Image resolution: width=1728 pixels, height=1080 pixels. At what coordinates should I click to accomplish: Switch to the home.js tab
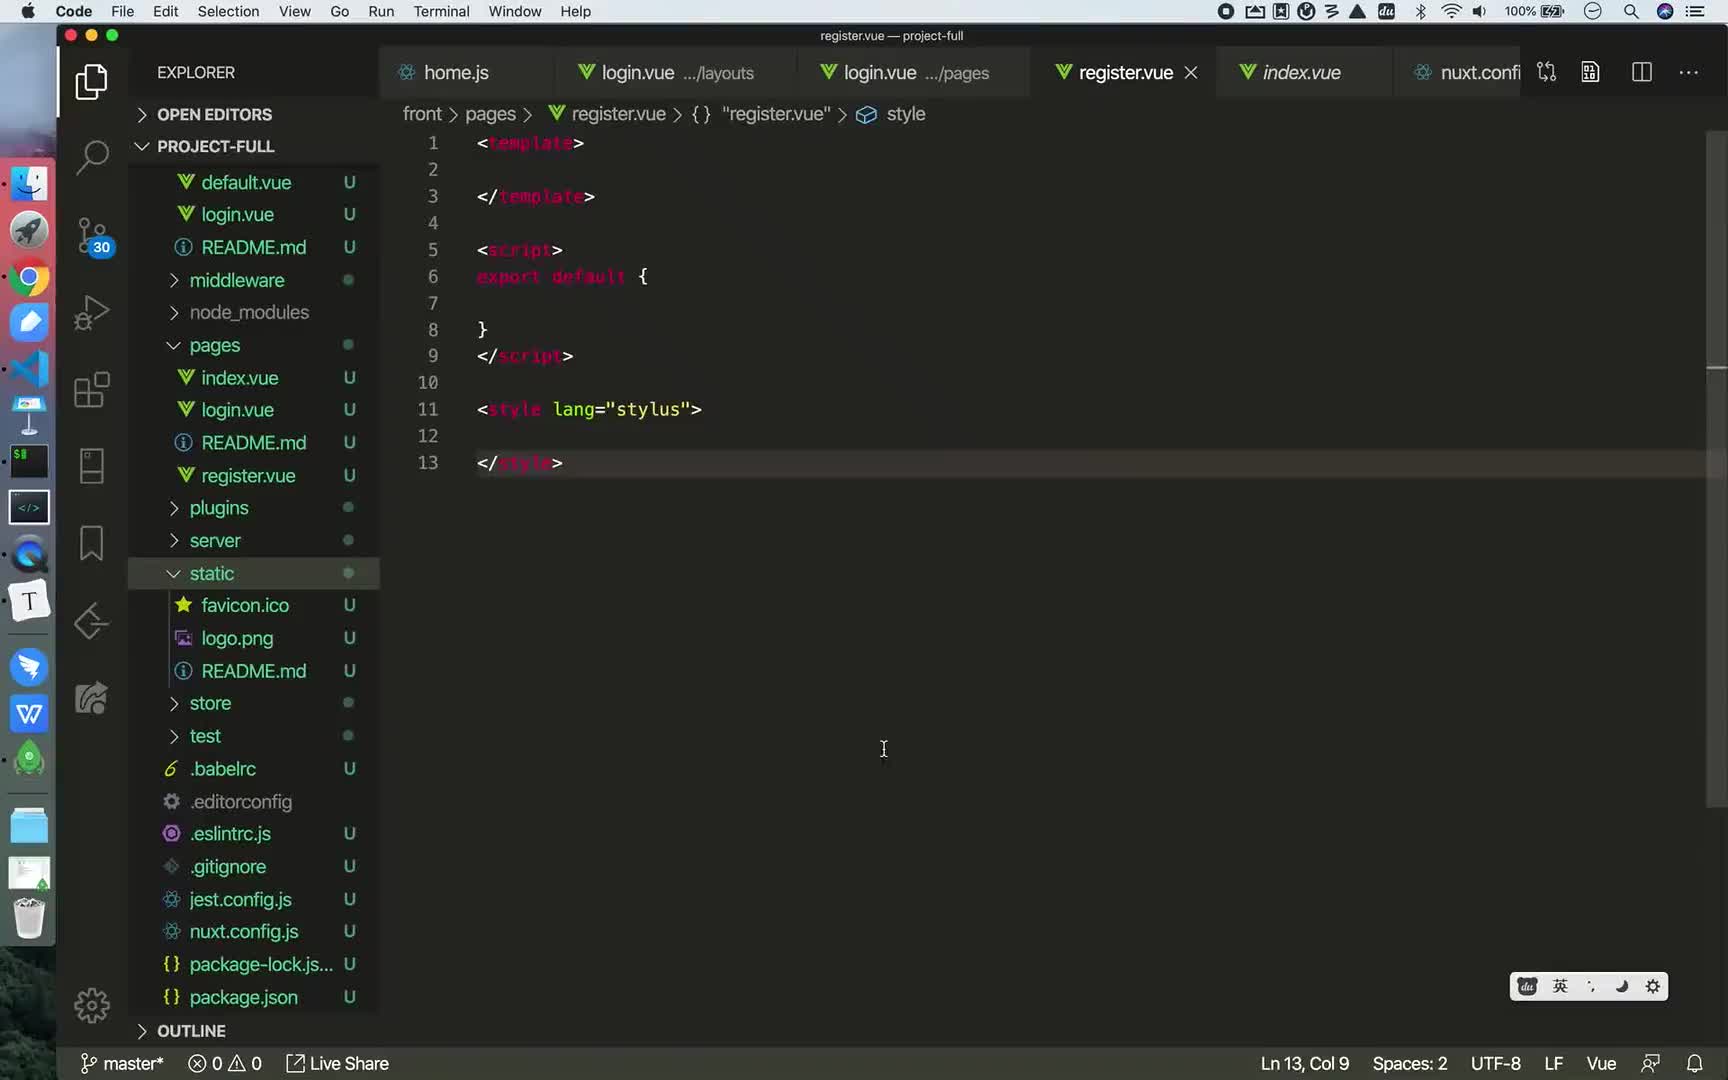pyautogui.click(x=456, y=72)
